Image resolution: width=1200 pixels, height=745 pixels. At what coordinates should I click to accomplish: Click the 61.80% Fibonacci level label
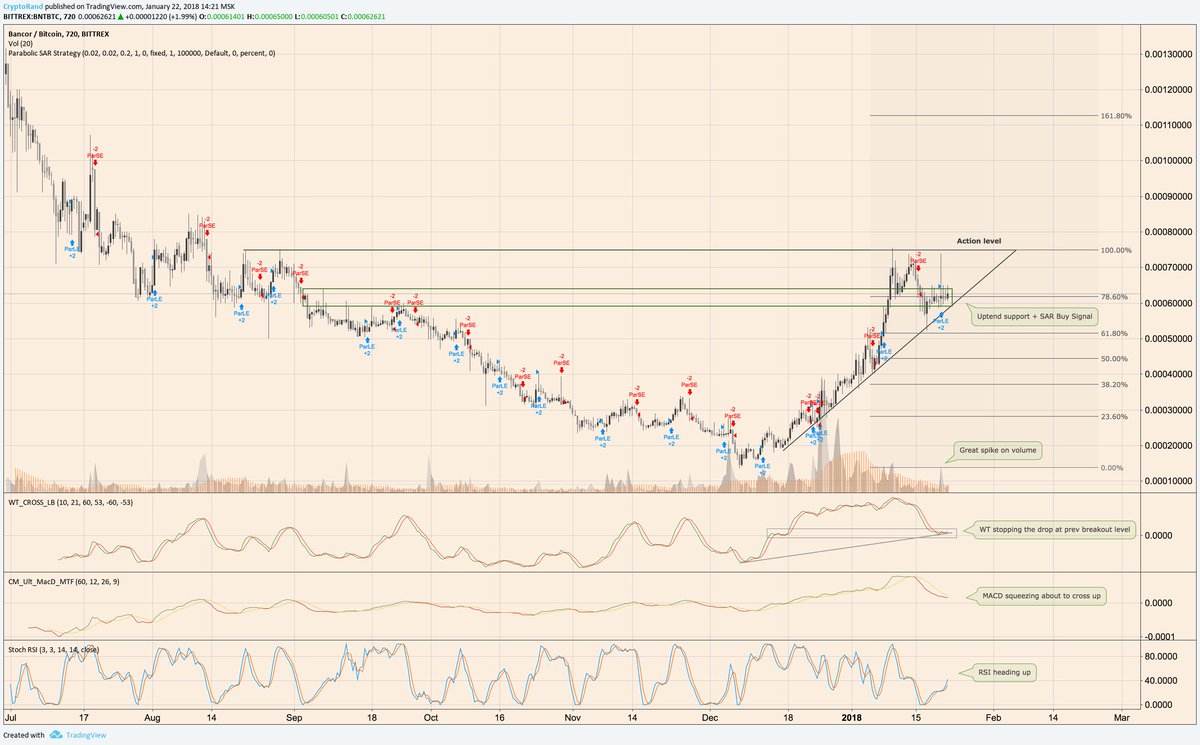click(1113, 334)
